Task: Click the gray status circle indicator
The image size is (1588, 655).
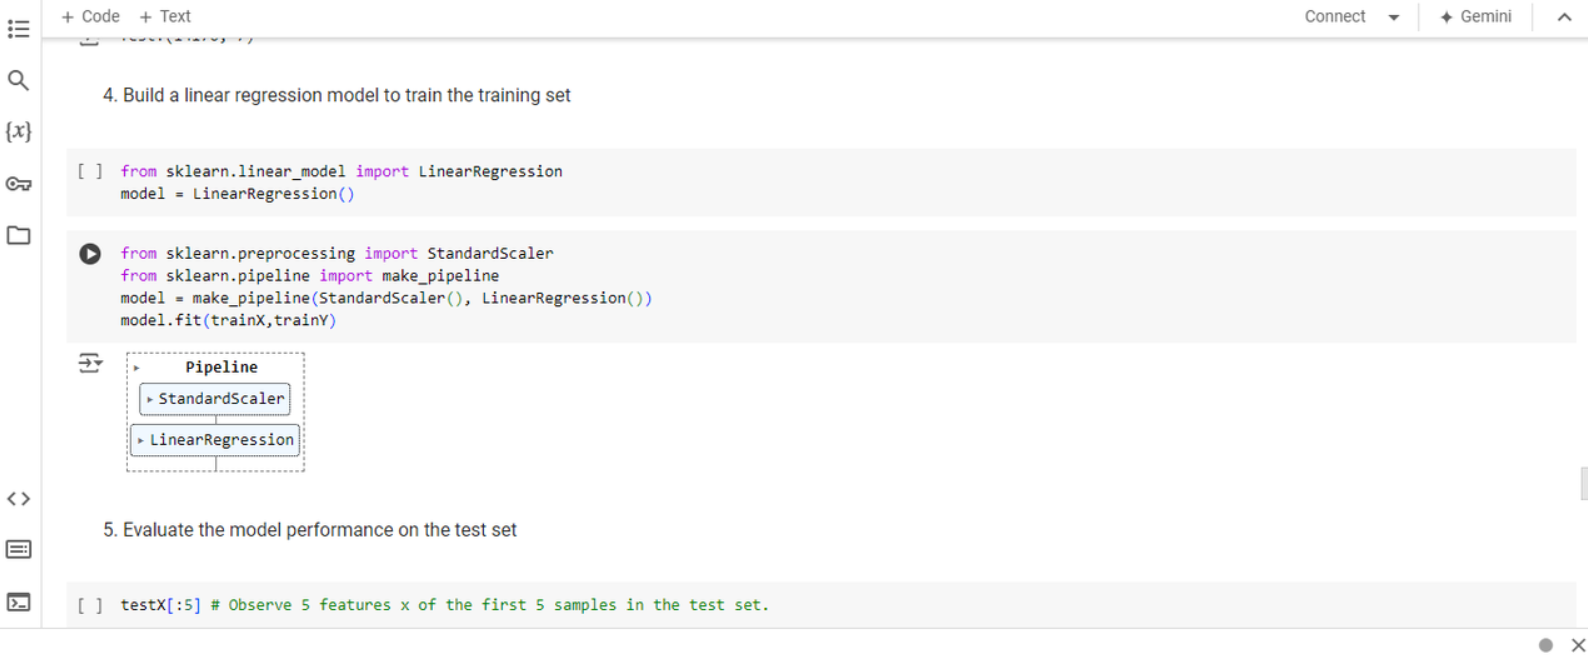Action: (x=1546, y=645)
